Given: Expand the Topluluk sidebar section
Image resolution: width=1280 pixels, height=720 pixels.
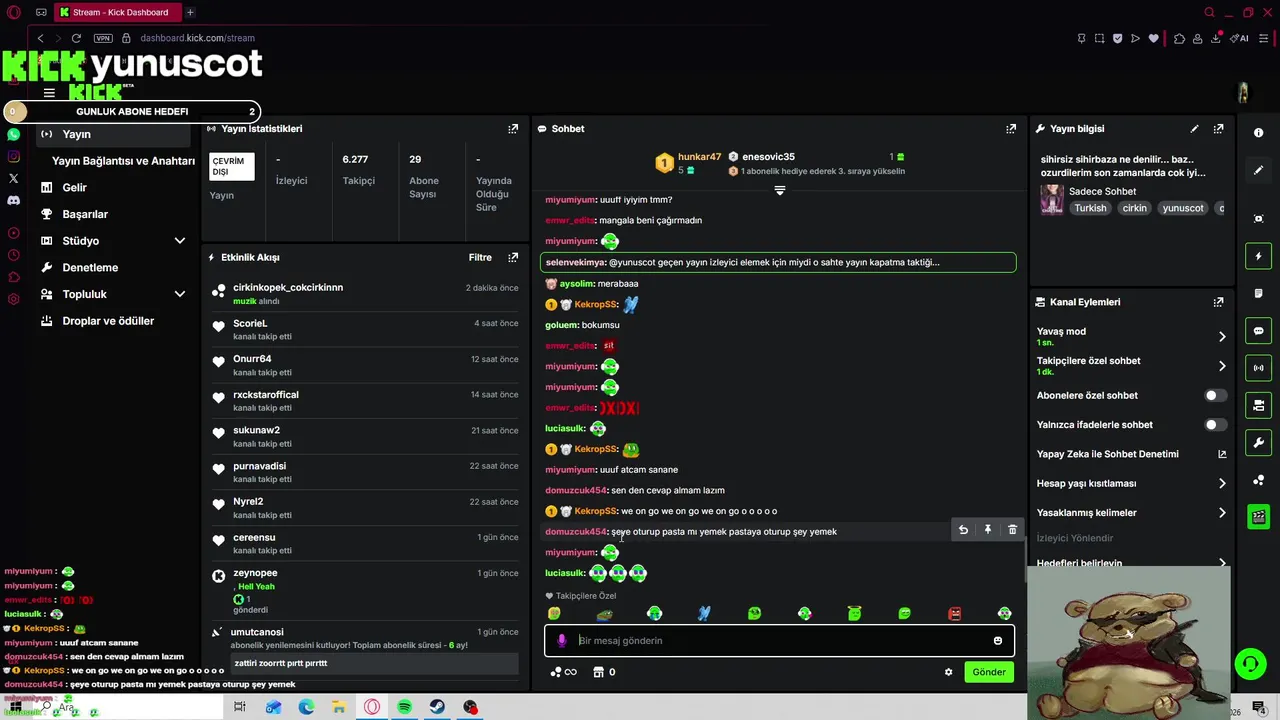Looking at the screenshot, I should point(180,294).
